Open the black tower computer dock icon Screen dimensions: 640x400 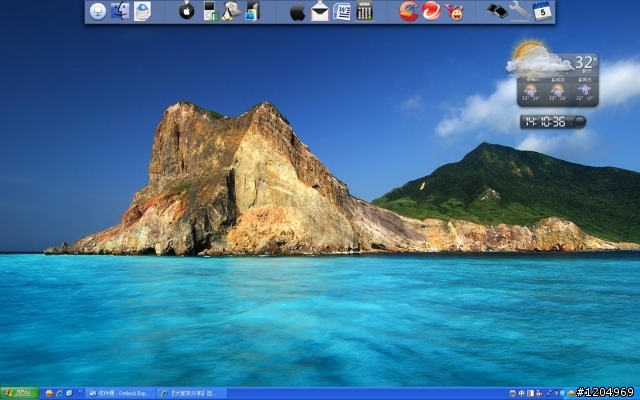(253, 11)
